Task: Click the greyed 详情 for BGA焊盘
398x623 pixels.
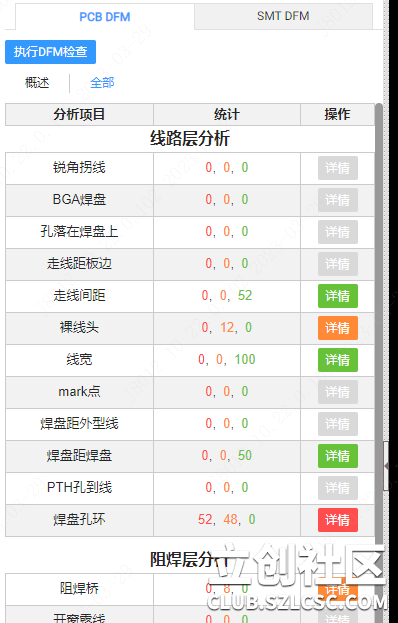Action: coord(338,200)
